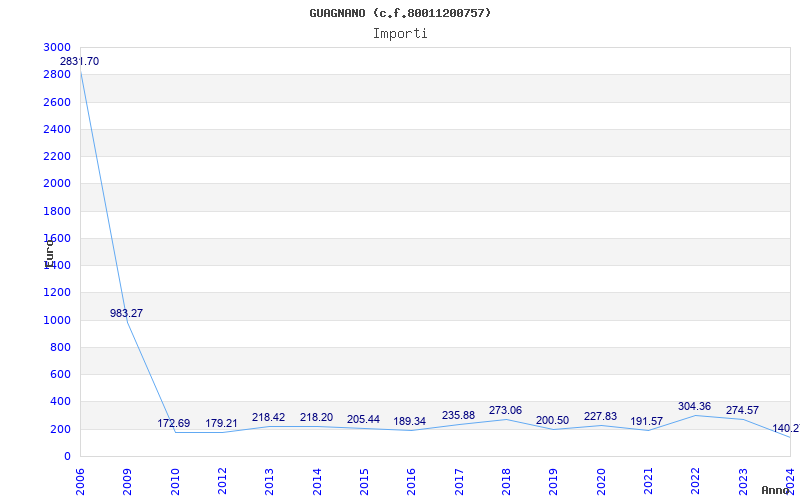Click the x-axis year 2017
Image resolution: width=800 pixels, height=500 pixels.
[x=459, y=481]
